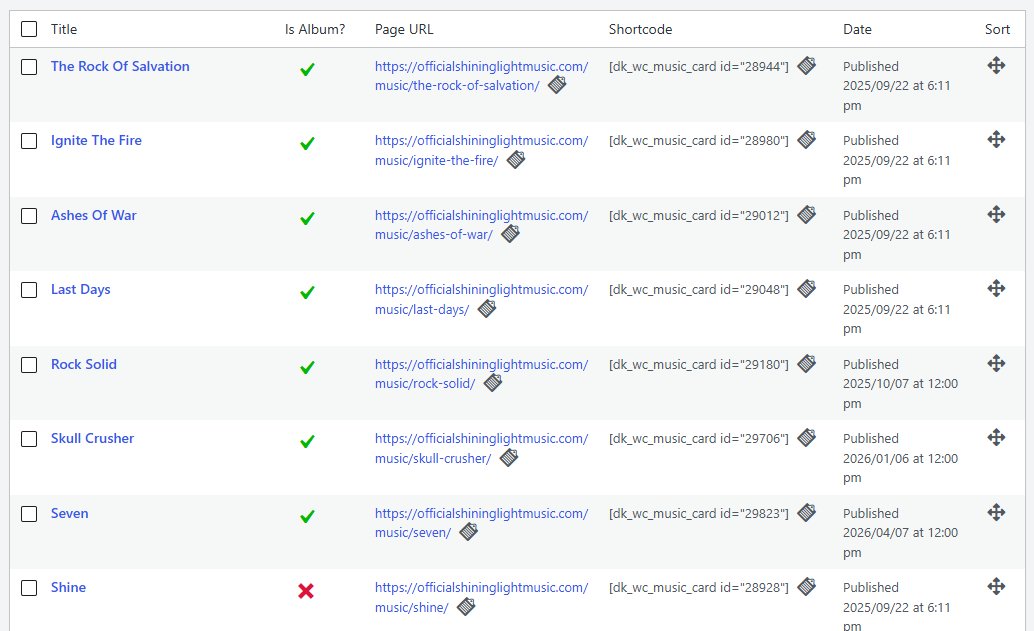Visit the skull-crusher page URL
Viewport: 1034px width, 631px height.
pos(481,448)
